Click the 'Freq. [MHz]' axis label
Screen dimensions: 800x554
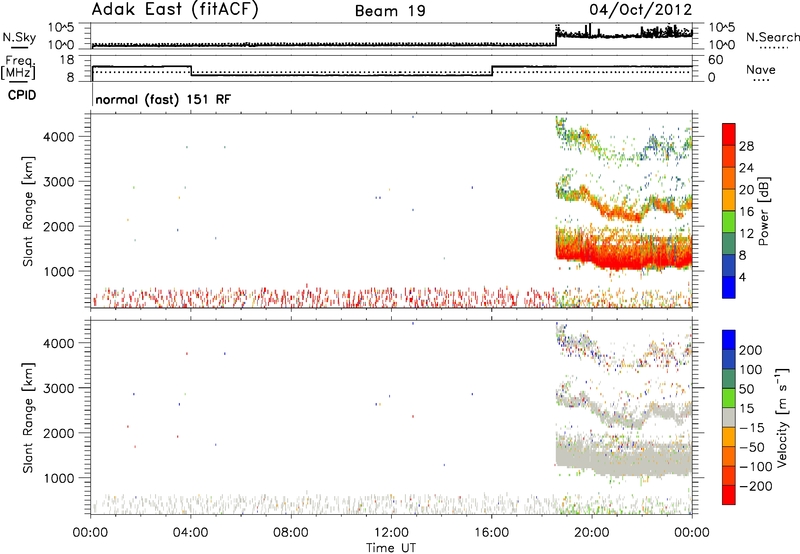point(19,67)
